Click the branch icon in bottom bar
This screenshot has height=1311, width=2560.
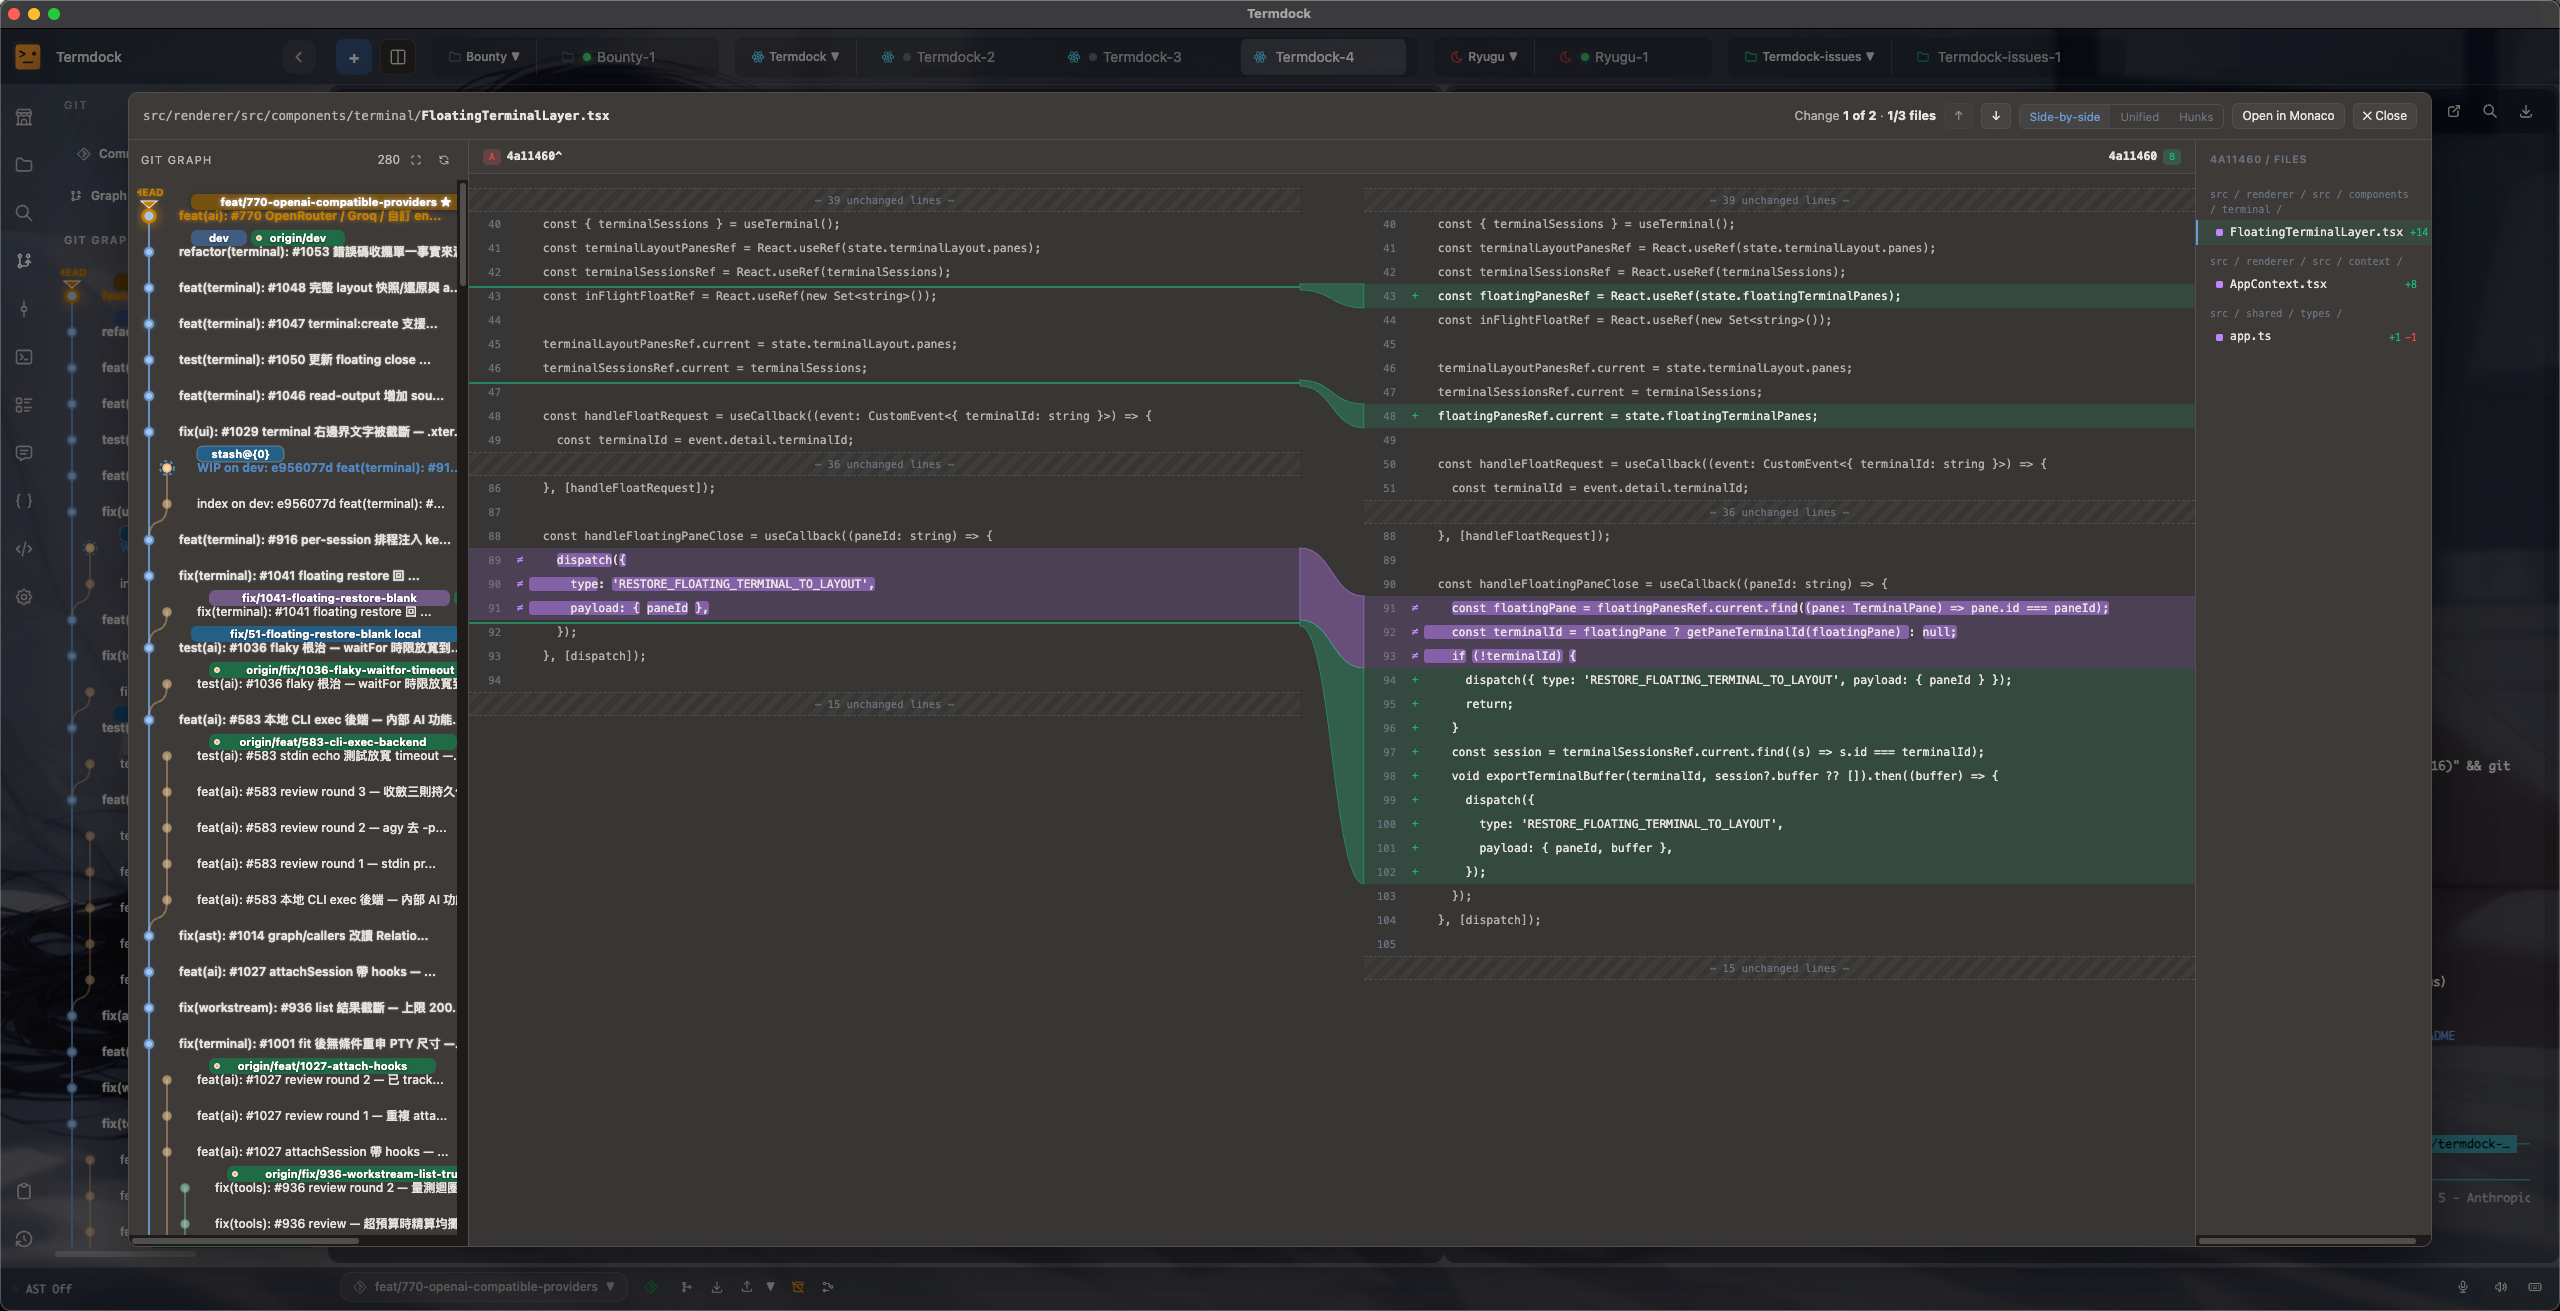686,1287
